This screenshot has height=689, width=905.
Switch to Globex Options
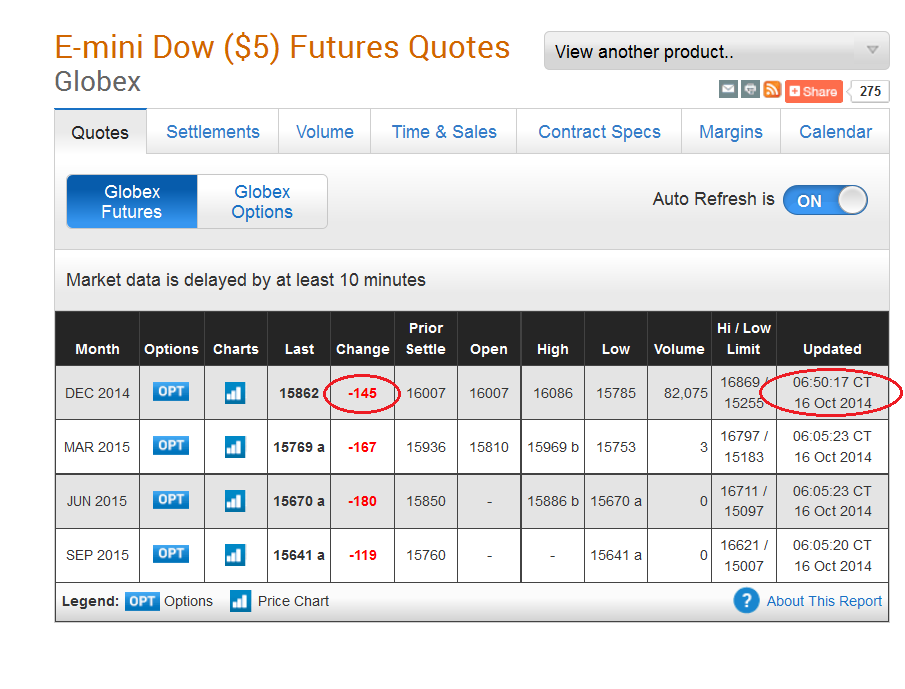(262, 201)
